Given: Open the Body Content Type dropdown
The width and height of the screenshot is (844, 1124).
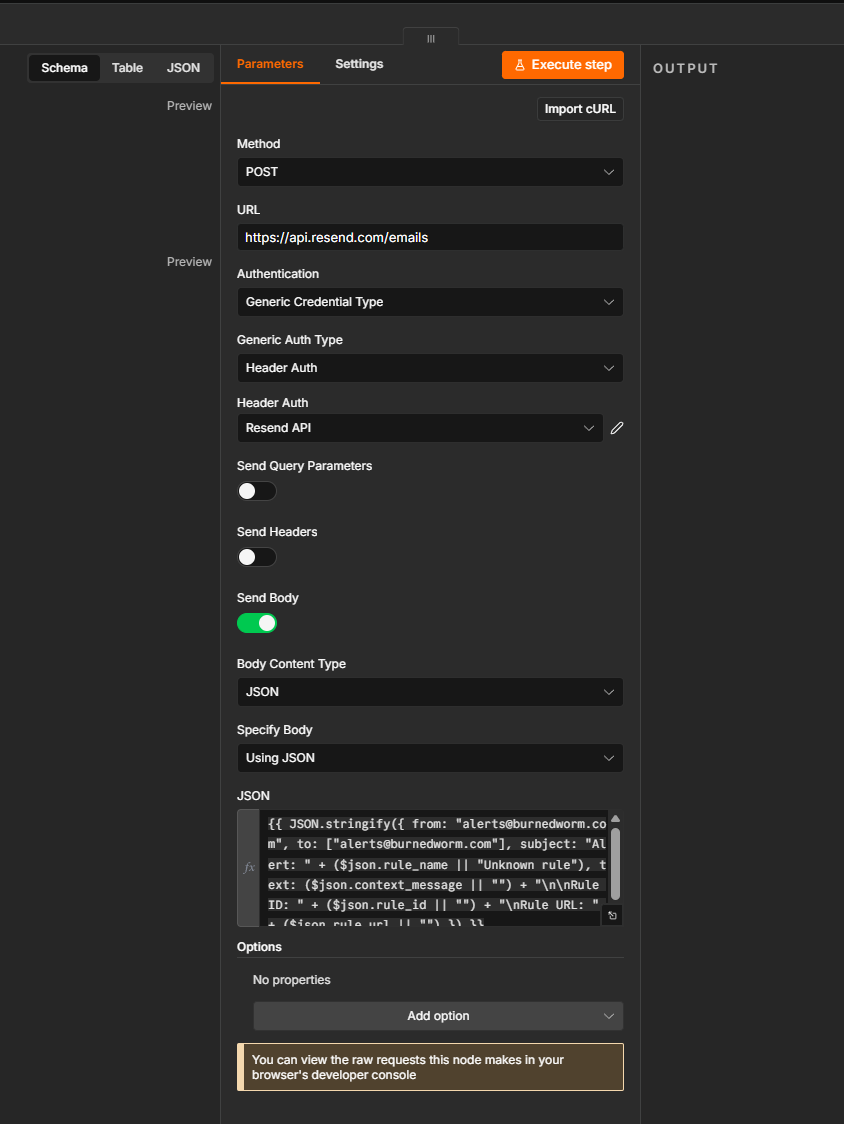Looking at the screenshot, I should [x=430, y=692].
